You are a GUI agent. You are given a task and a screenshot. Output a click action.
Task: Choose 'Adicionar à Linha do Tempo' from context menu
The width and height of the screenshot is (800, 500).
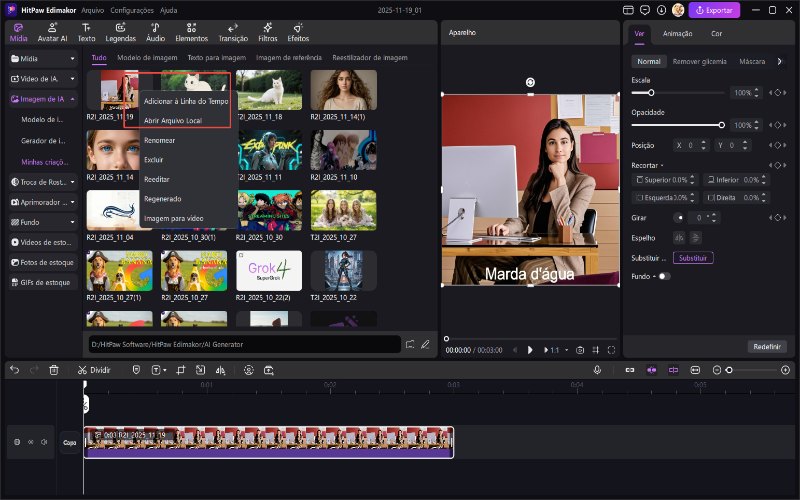[x=186, y=102]
